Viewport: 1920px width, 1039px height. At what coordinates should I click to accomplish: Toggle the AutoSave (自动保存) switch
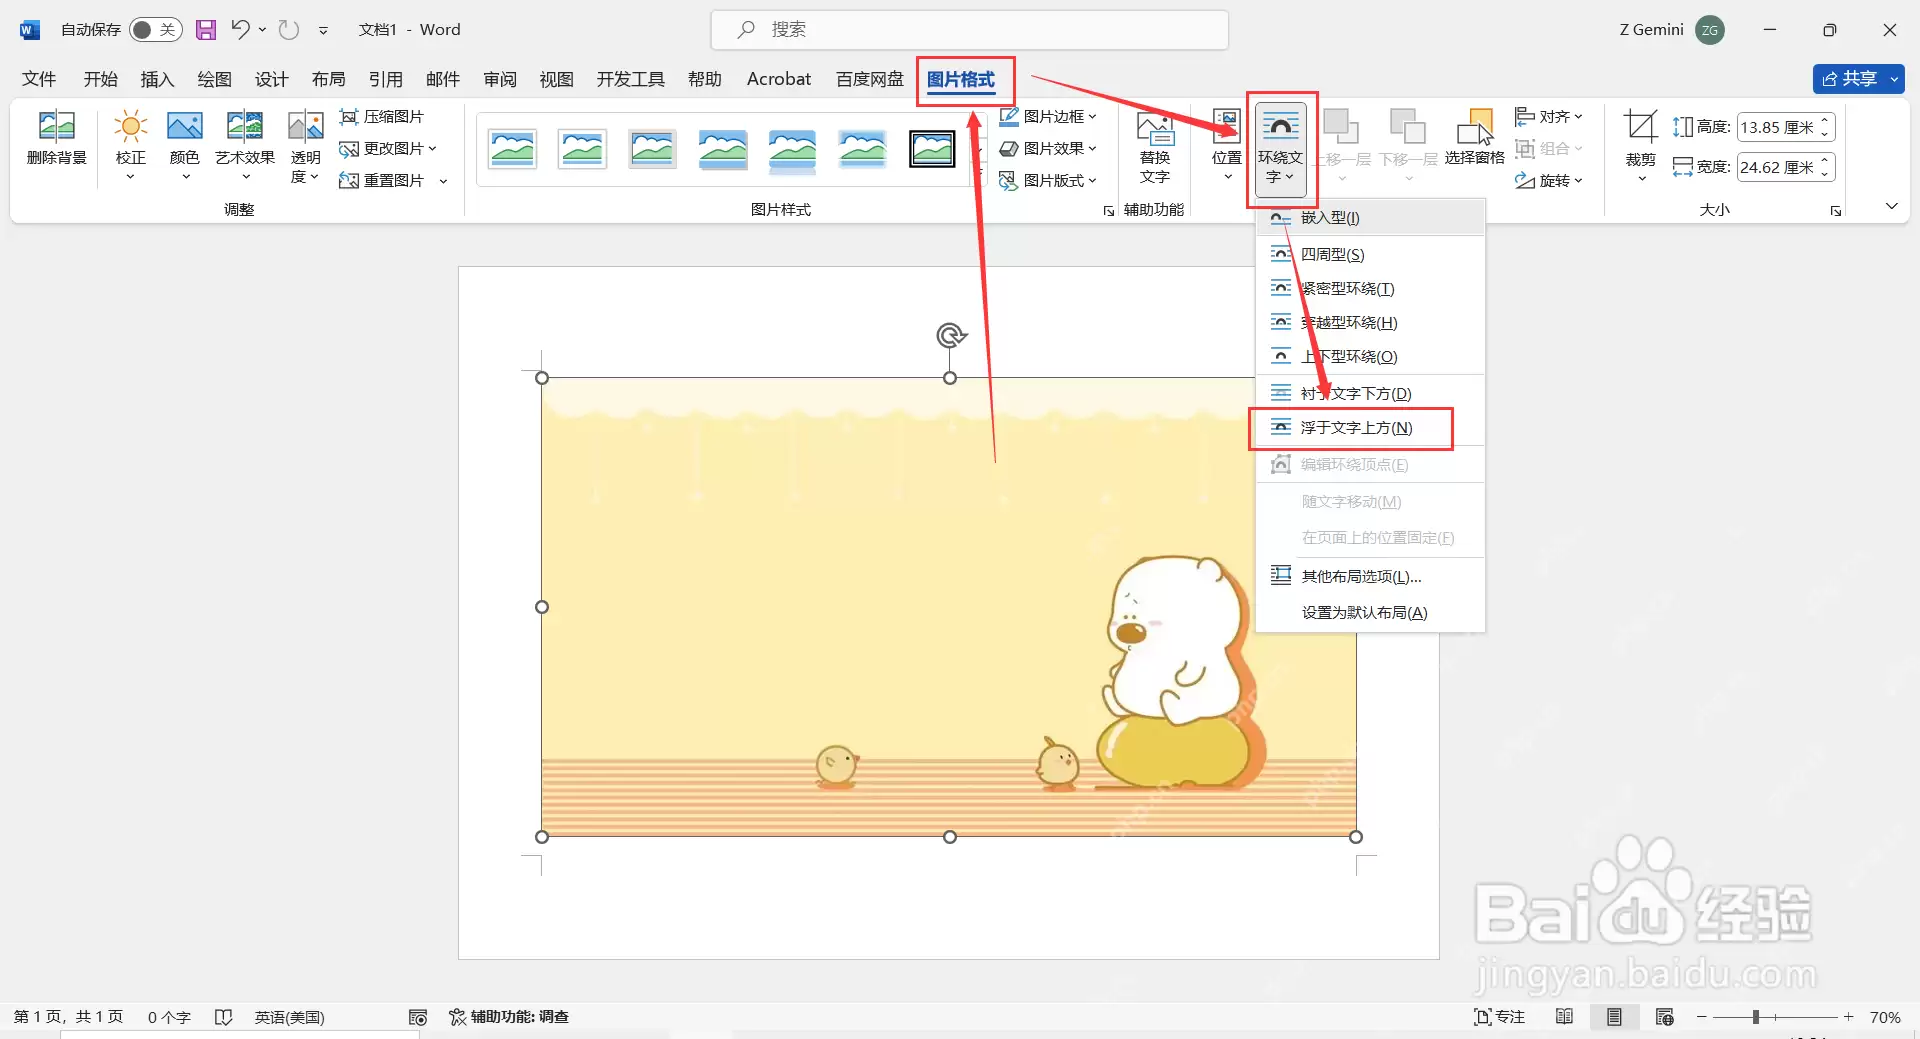point(155,30)
